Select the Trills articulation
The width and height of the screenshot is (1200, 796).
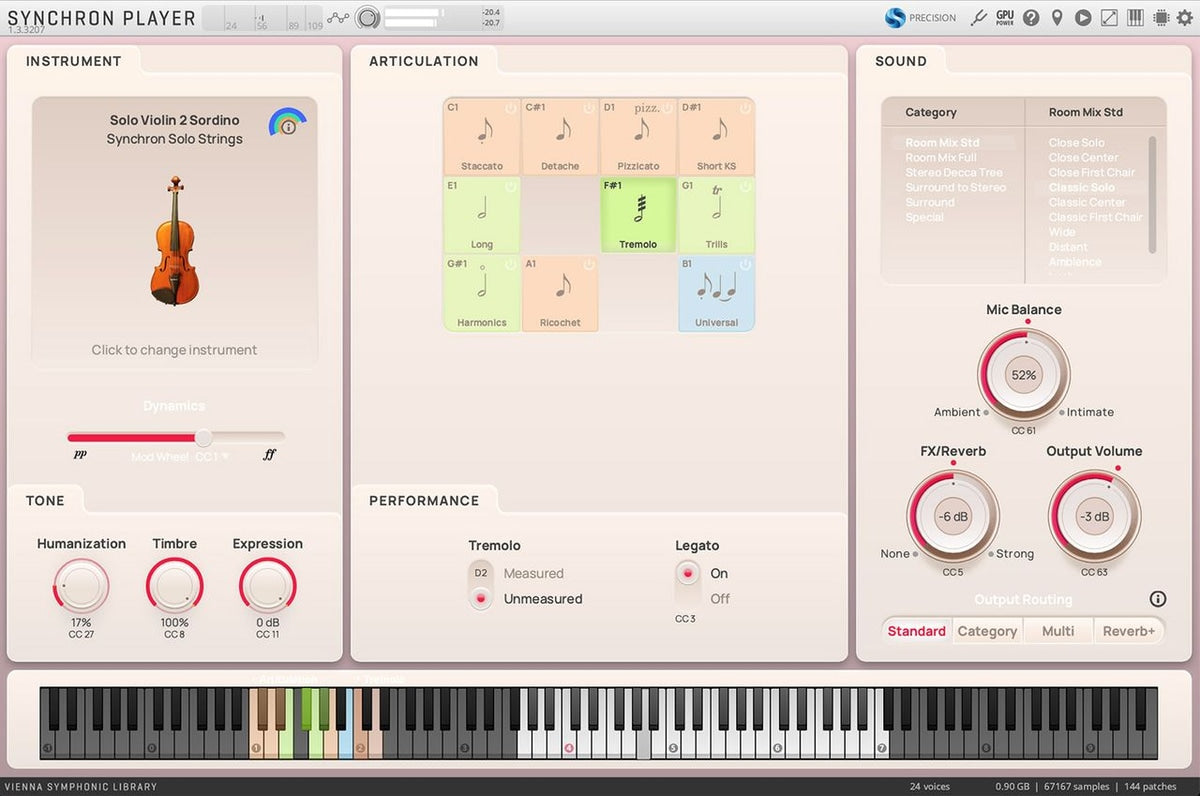(x=716, y=215)
